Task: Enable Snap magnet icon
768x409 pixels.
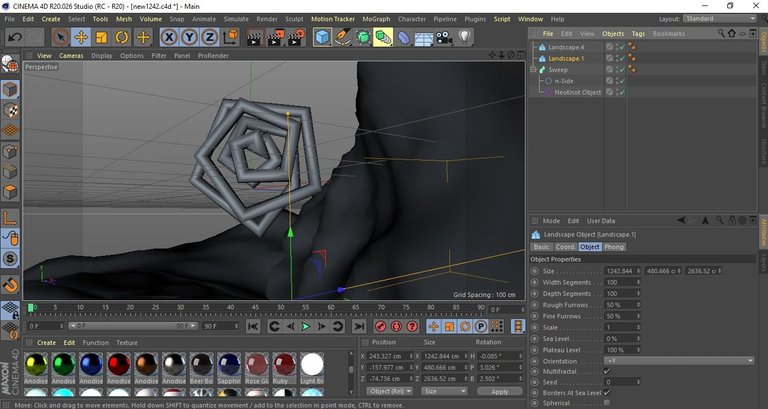Action: [10, 284]
